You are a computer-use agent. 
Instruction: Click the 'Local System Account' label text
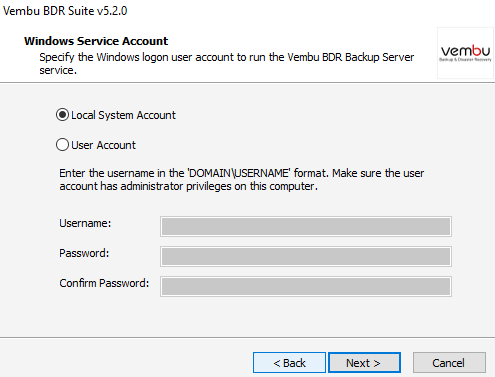click(123, 115)
